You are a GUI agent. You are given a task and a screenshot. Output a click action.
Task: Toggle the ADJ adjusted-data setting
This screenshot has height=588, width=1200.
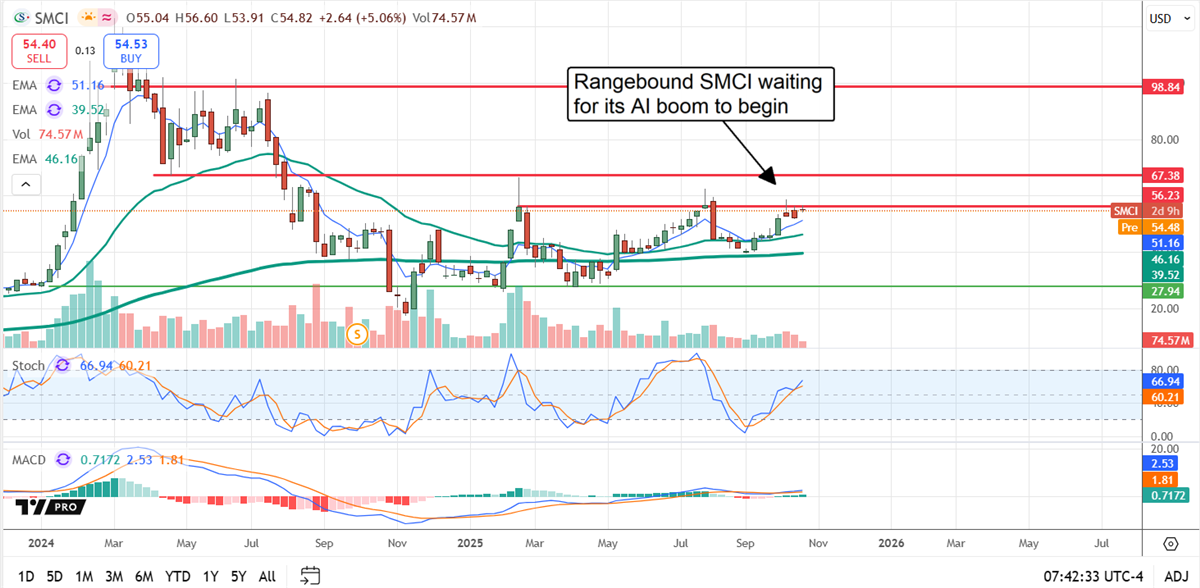[x=1177, y=576]
